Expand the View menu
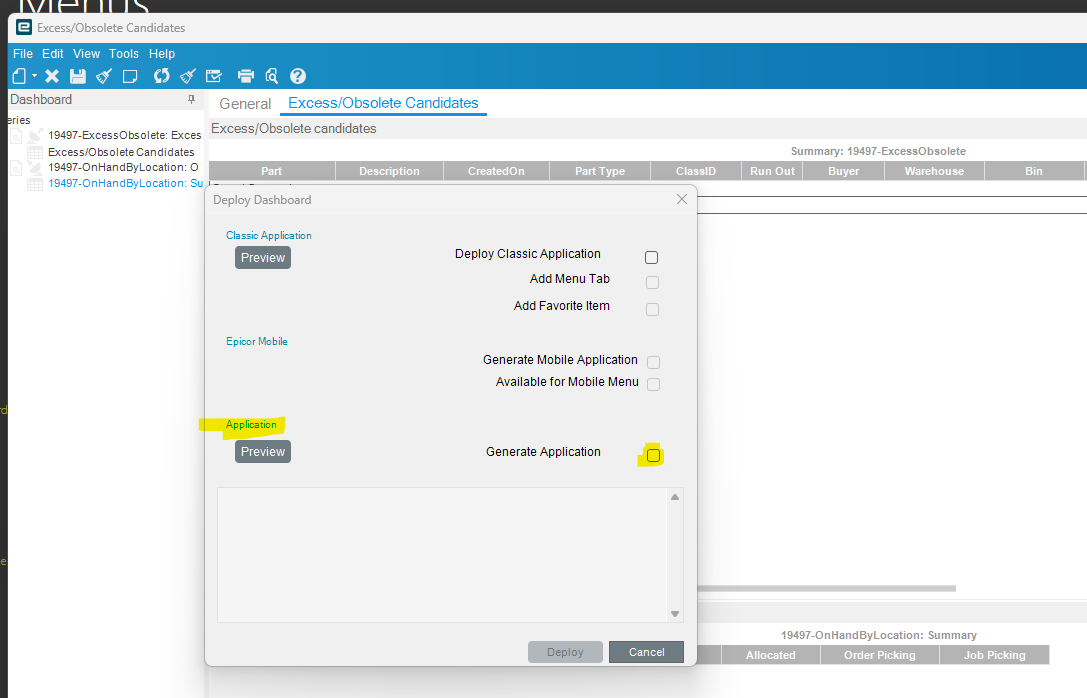This screenshot has height=698, width=1087. 88,53
